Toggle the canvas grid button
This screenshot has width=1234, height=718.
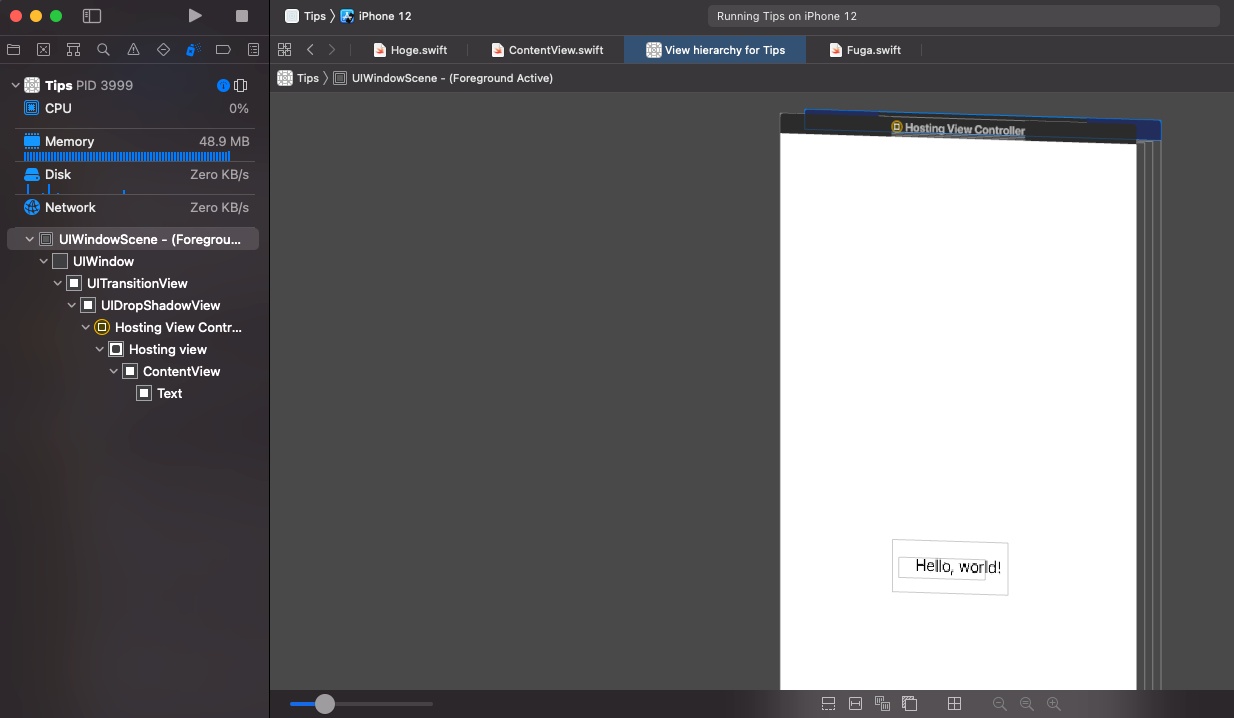pyautogui.click(x=954, y=704)
